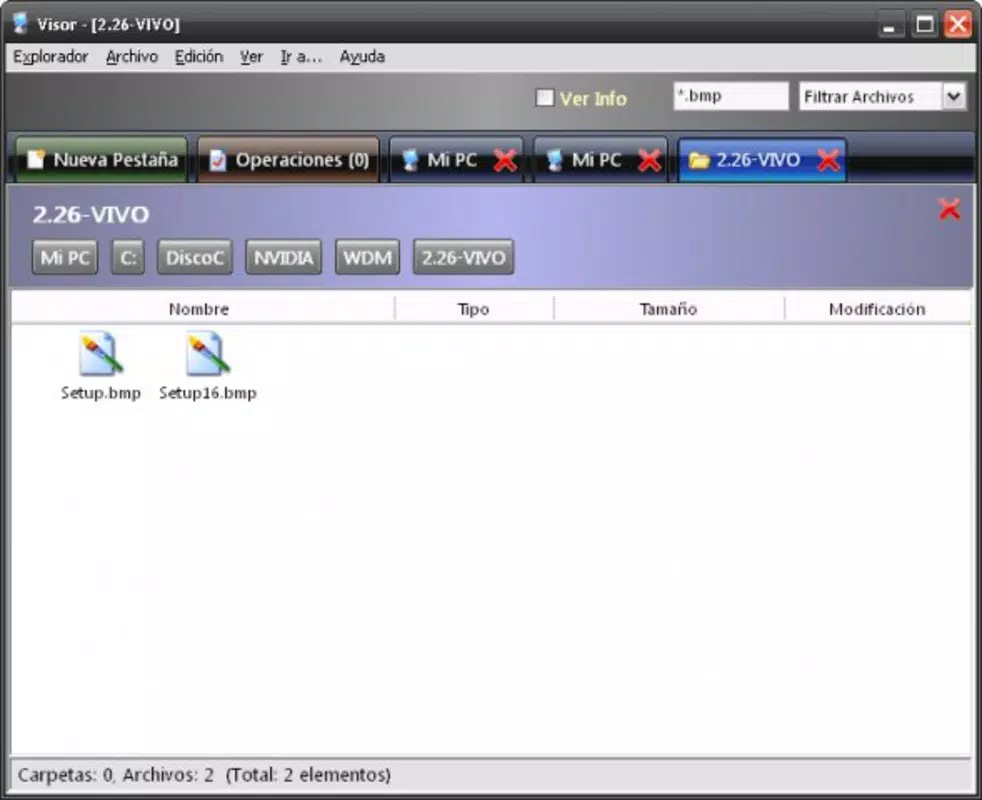Open the Edición menu
Image resolution: width=982 pixels, height=800 pixels.
point(199,57)
